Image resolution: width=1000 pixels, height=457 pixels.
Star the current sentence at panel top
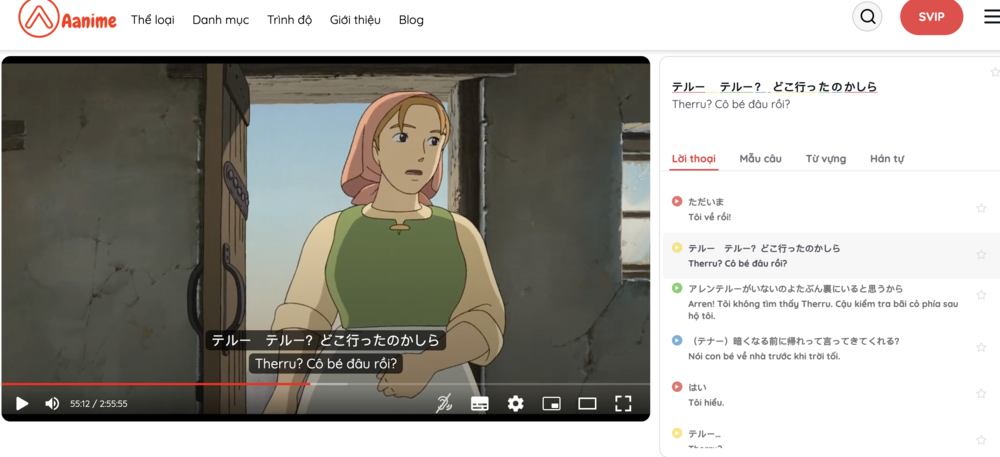pyautogui.click(x=995, y=71)
